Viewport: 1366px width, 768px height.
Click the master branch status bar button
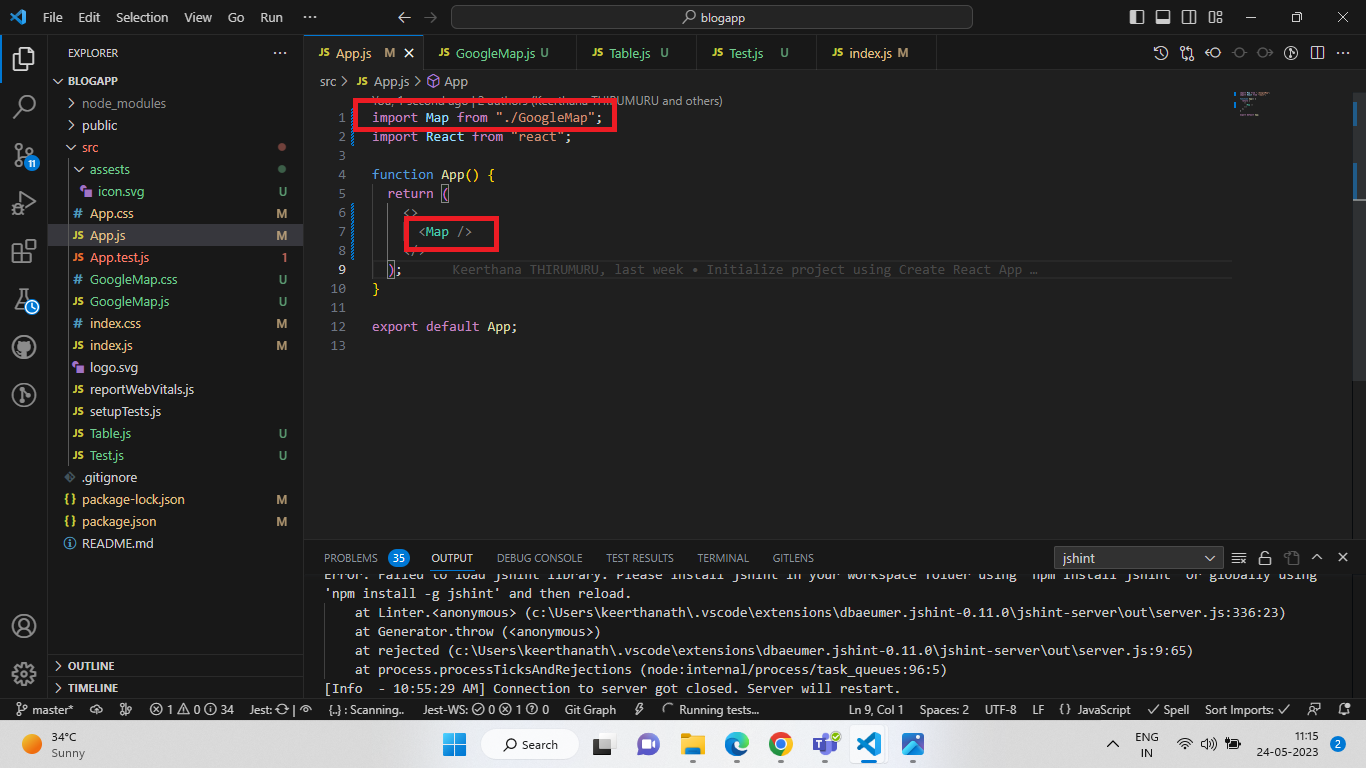pyautogui.click(x=46, y=710)
